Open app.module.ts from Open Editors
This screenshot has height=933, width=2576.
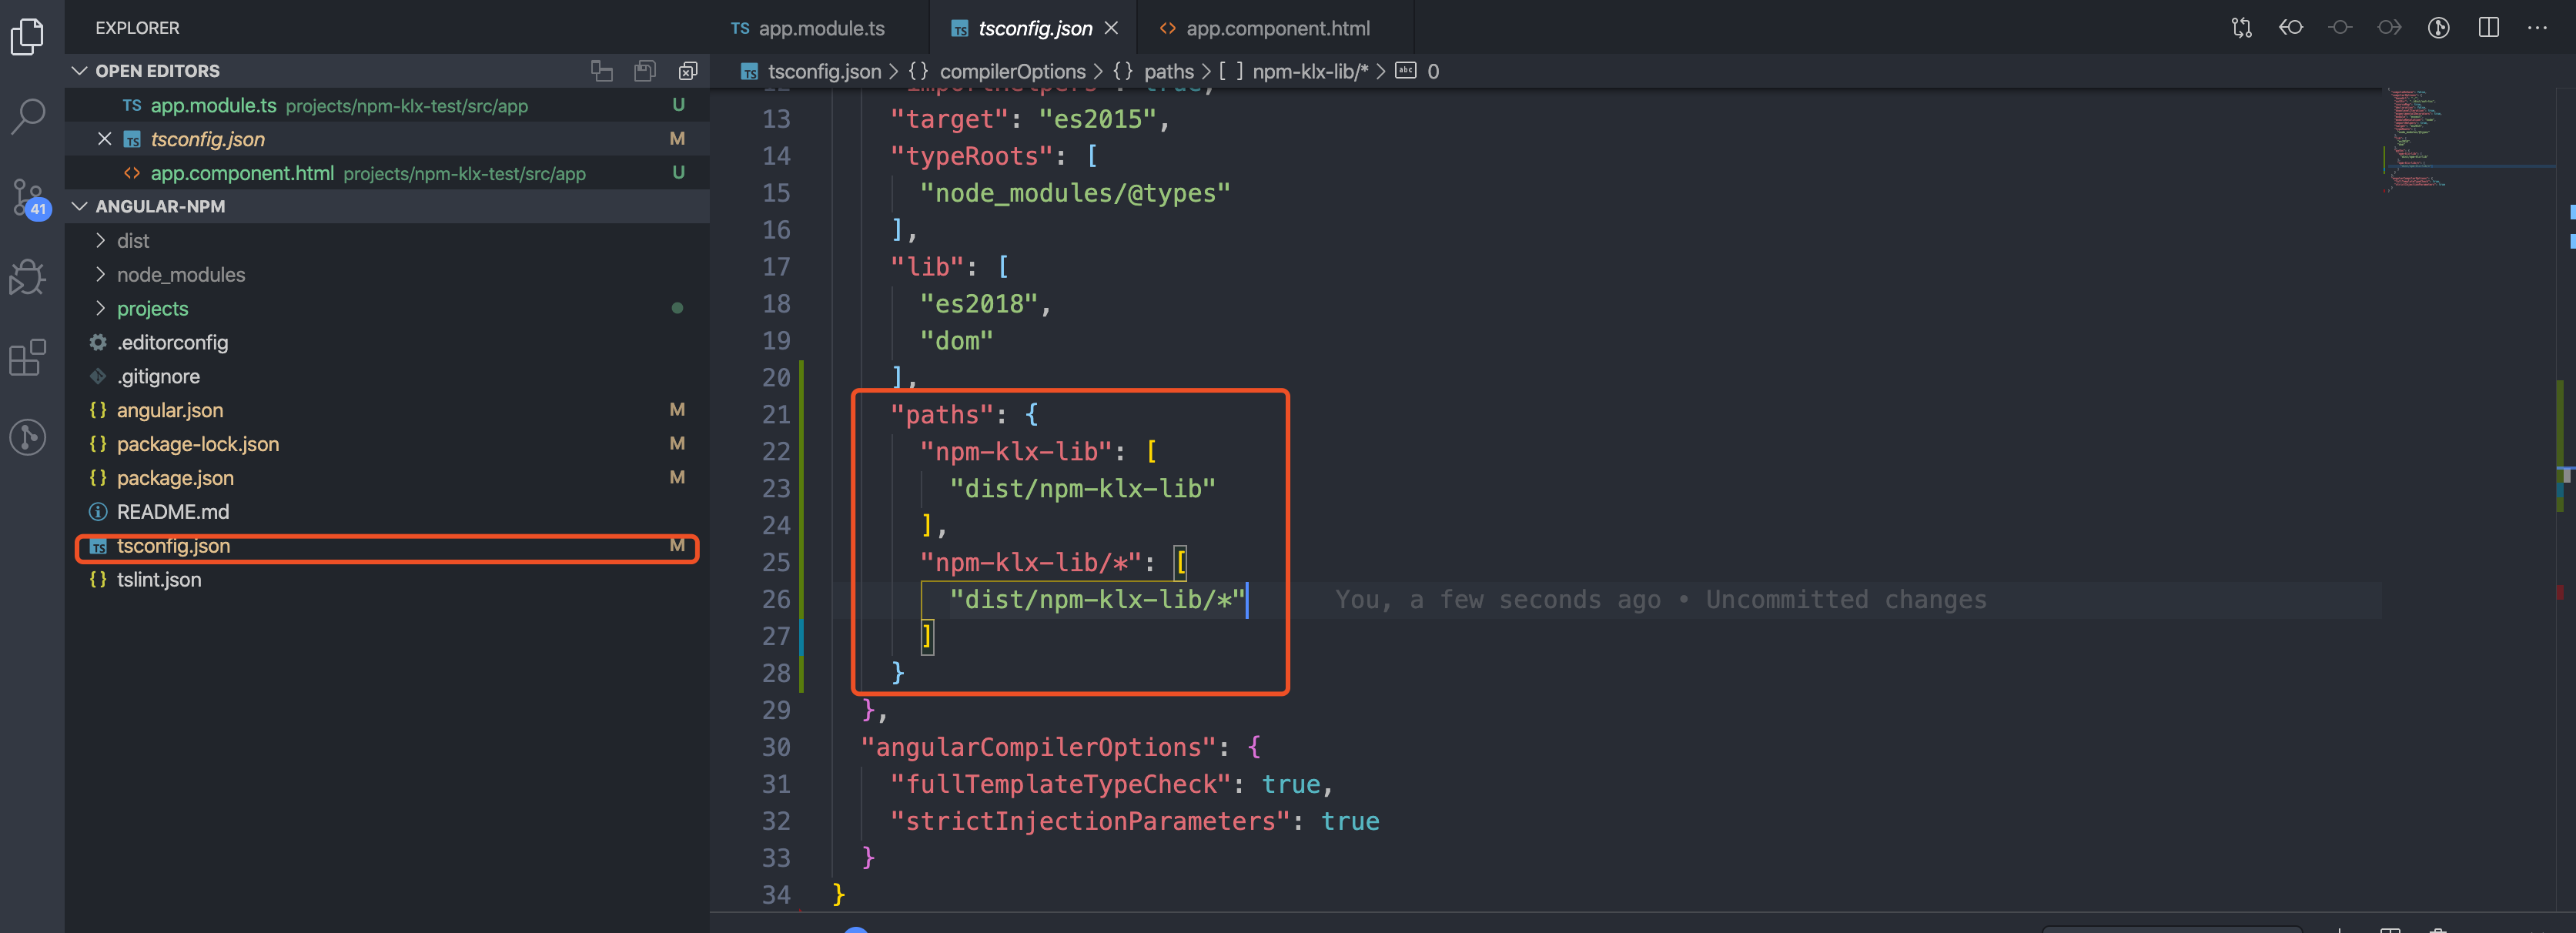(x=386, y=105)
